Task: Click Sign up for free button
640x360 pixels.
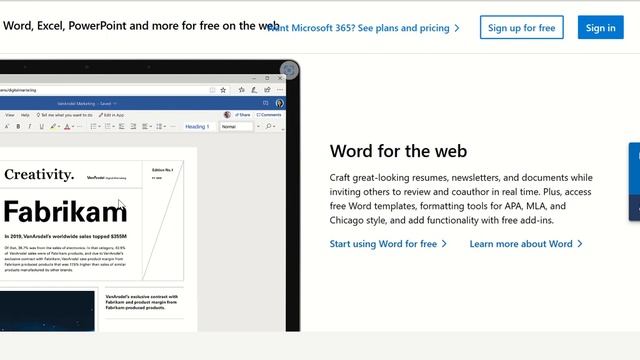Action: click(x=522, y=27)
